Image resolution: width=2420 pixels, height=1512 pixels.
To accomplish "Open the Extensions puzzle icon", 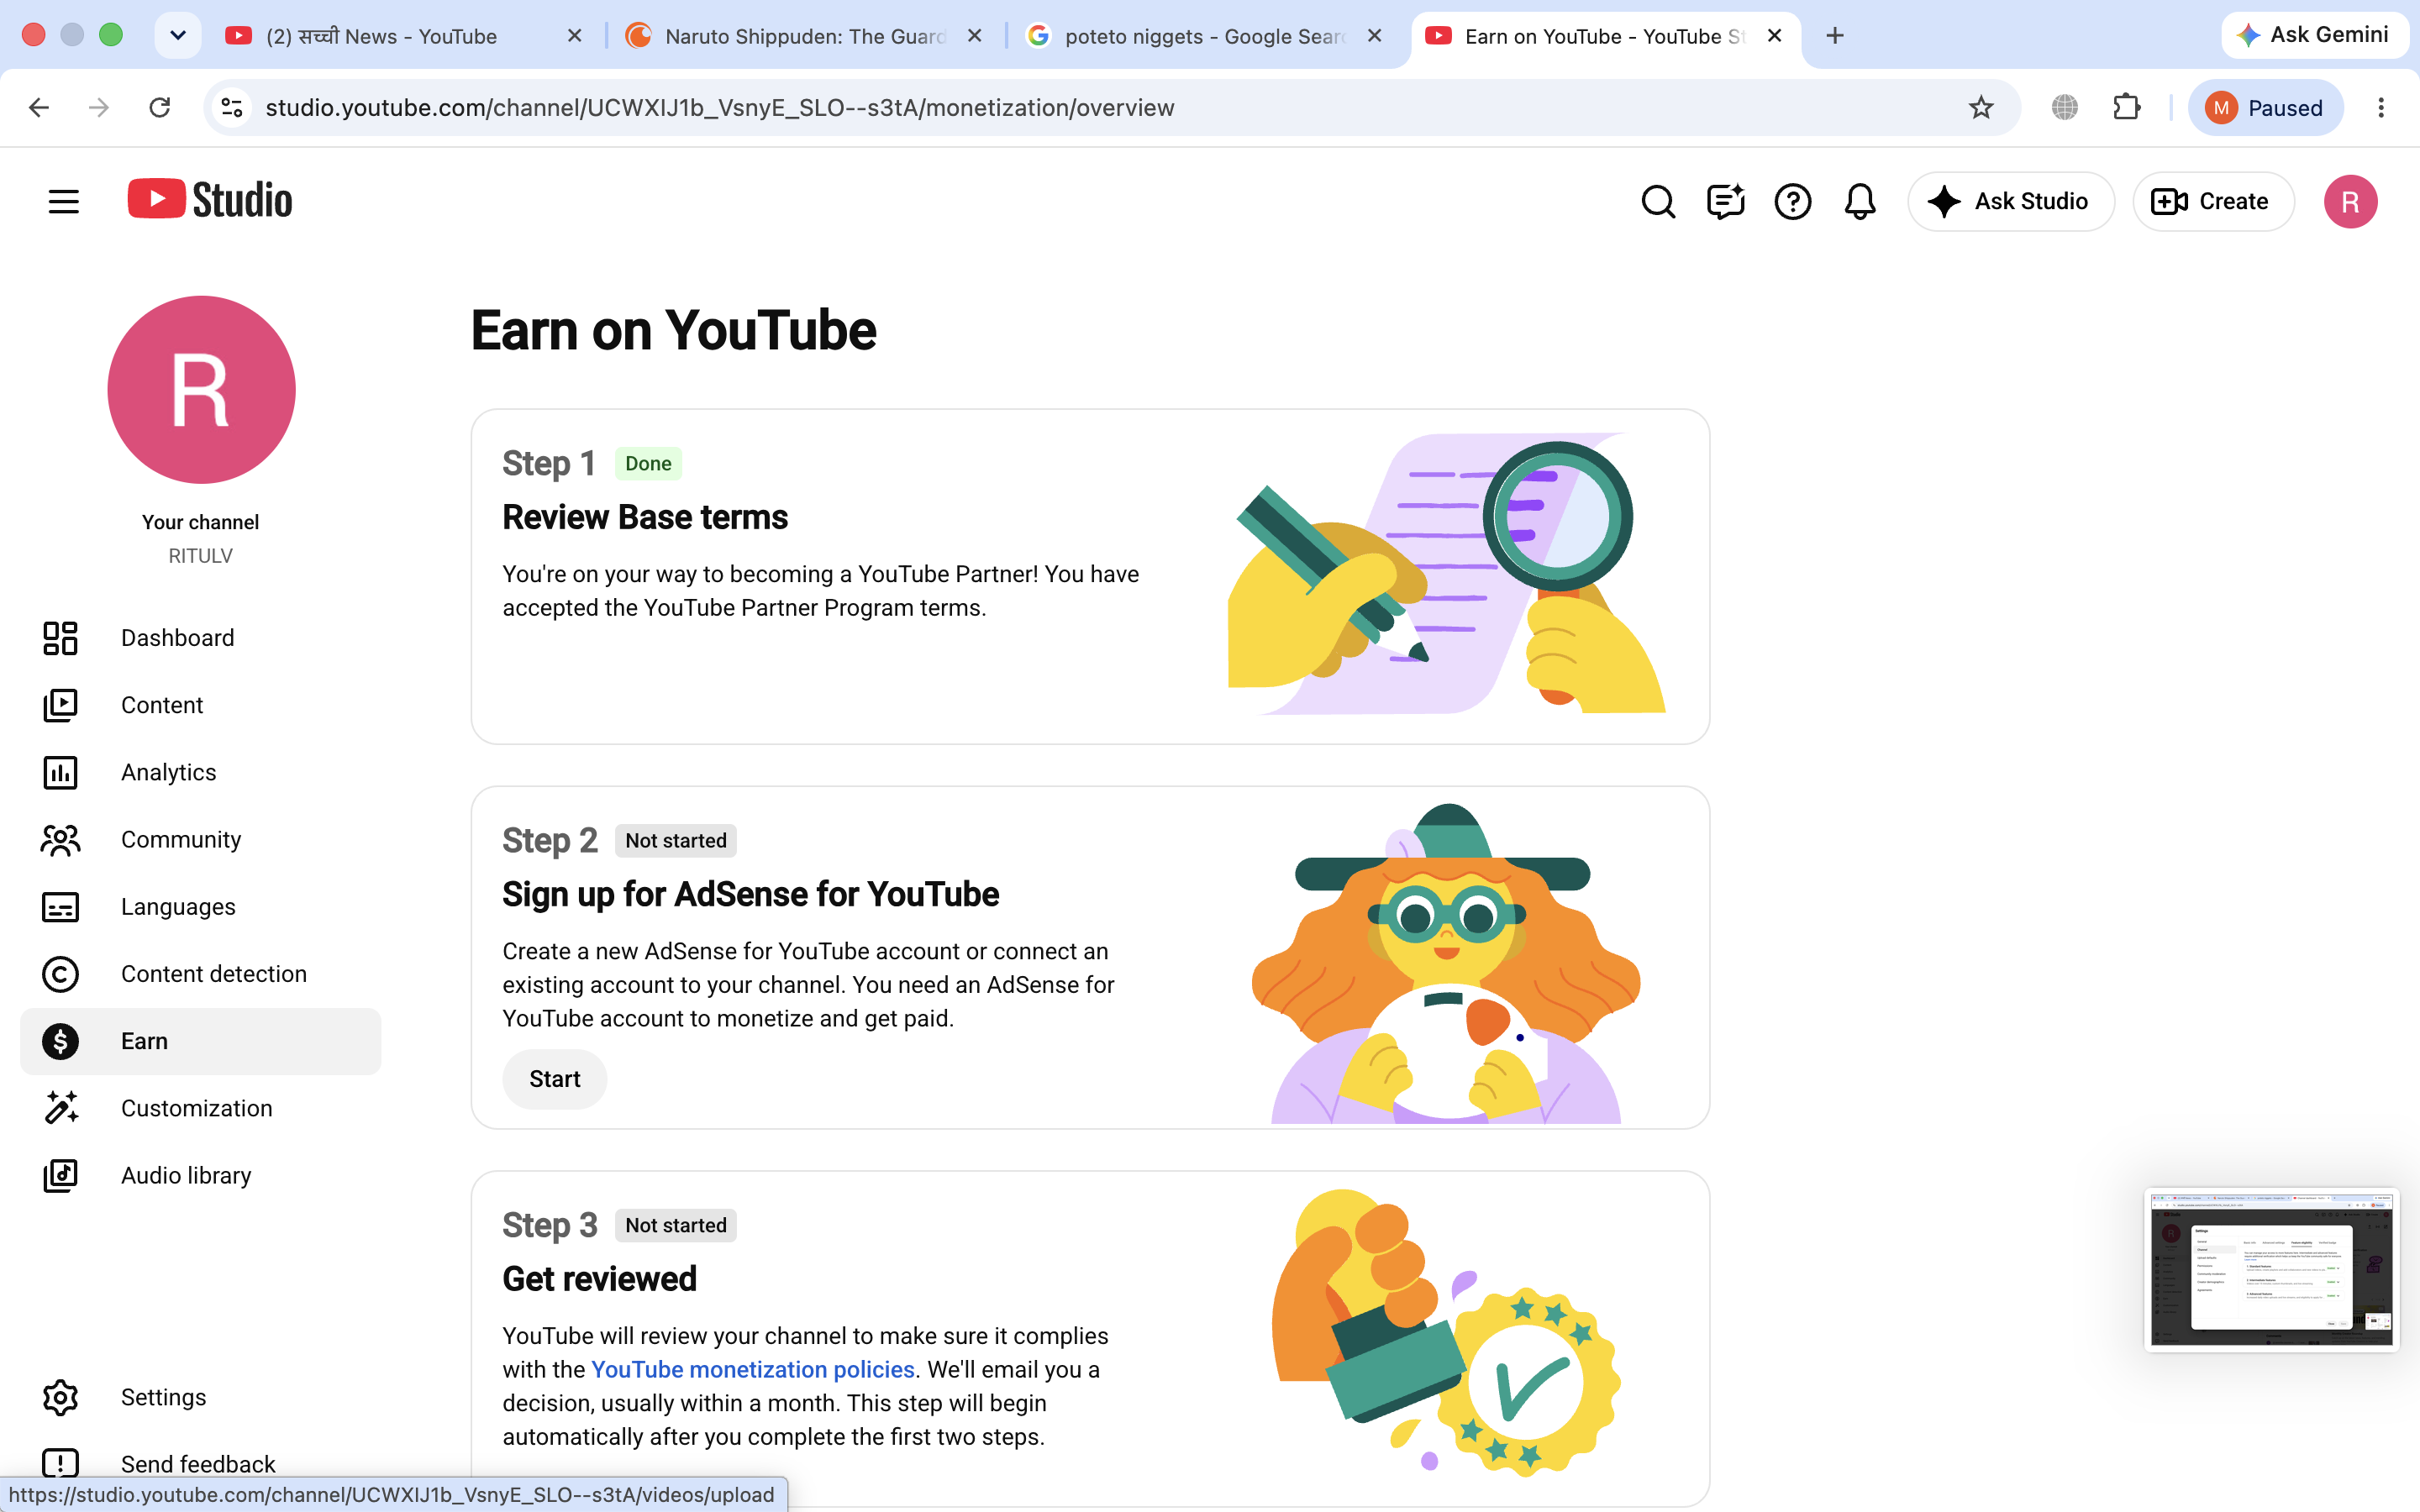I will click(2126, 107).
